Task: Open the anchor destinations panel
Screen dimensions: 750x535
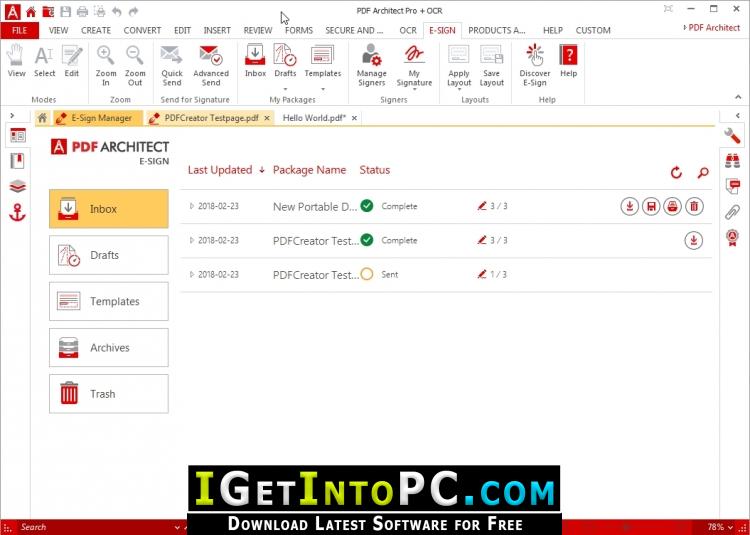Action: (x=18, y=212)
